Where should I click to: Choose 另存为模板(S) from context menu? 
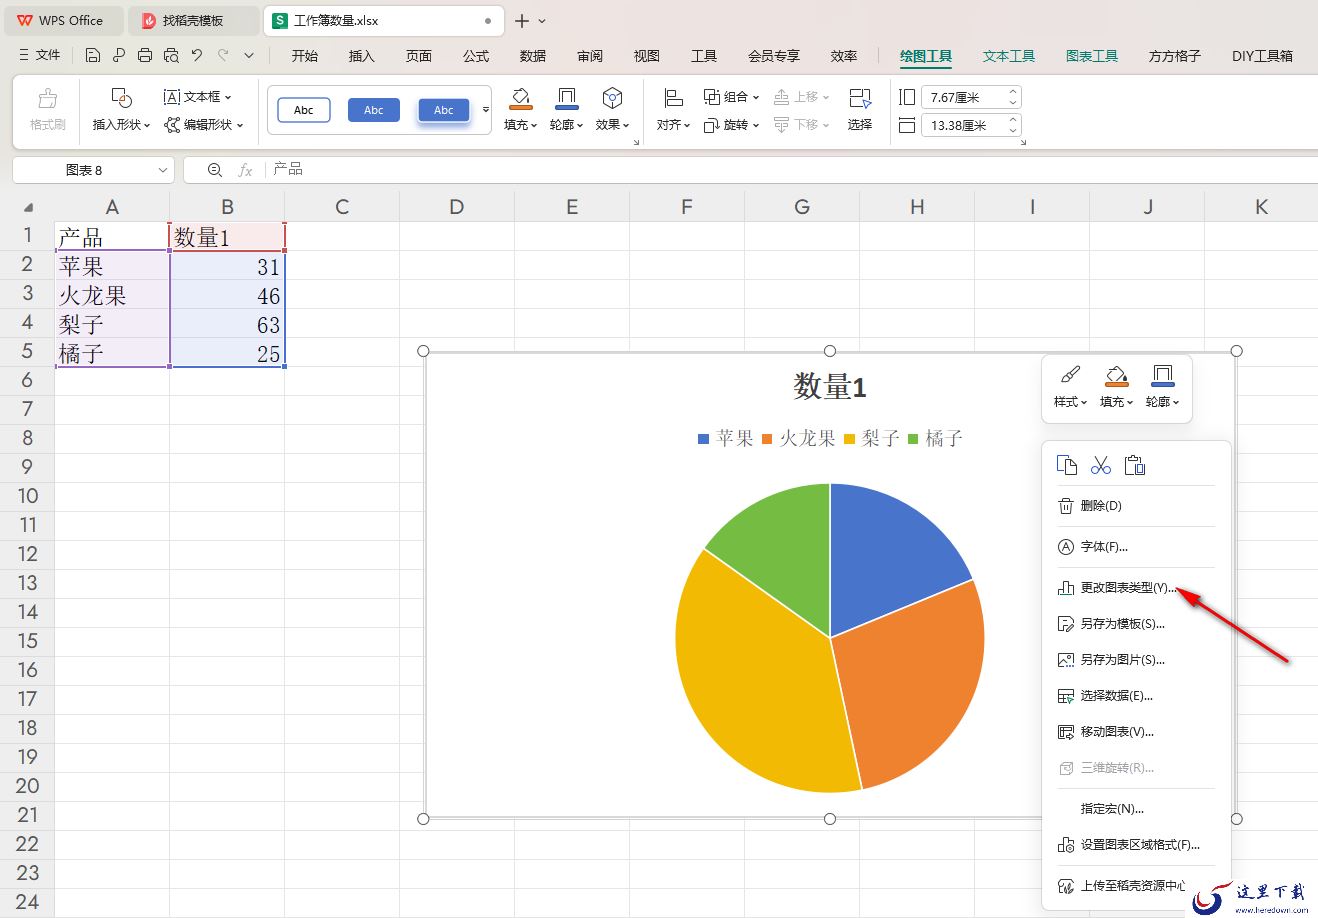click(1135, 624)
